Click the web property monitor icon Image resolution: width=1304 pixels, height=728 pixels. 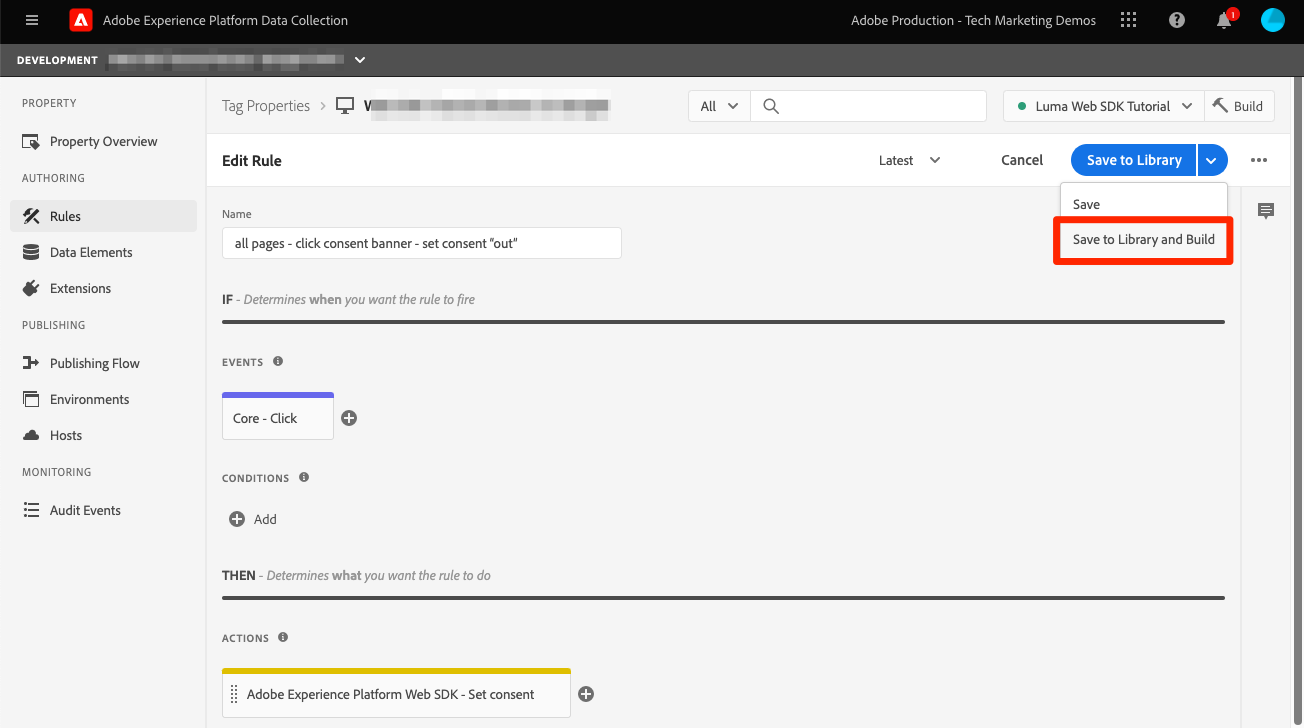click(x=345, y=106)
